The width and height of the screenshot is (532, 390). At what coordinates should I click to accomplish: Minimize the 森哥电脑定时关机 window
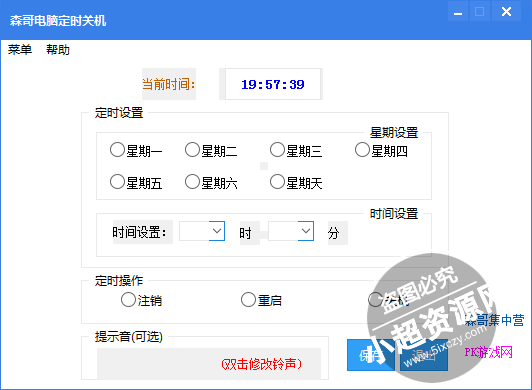458,12
